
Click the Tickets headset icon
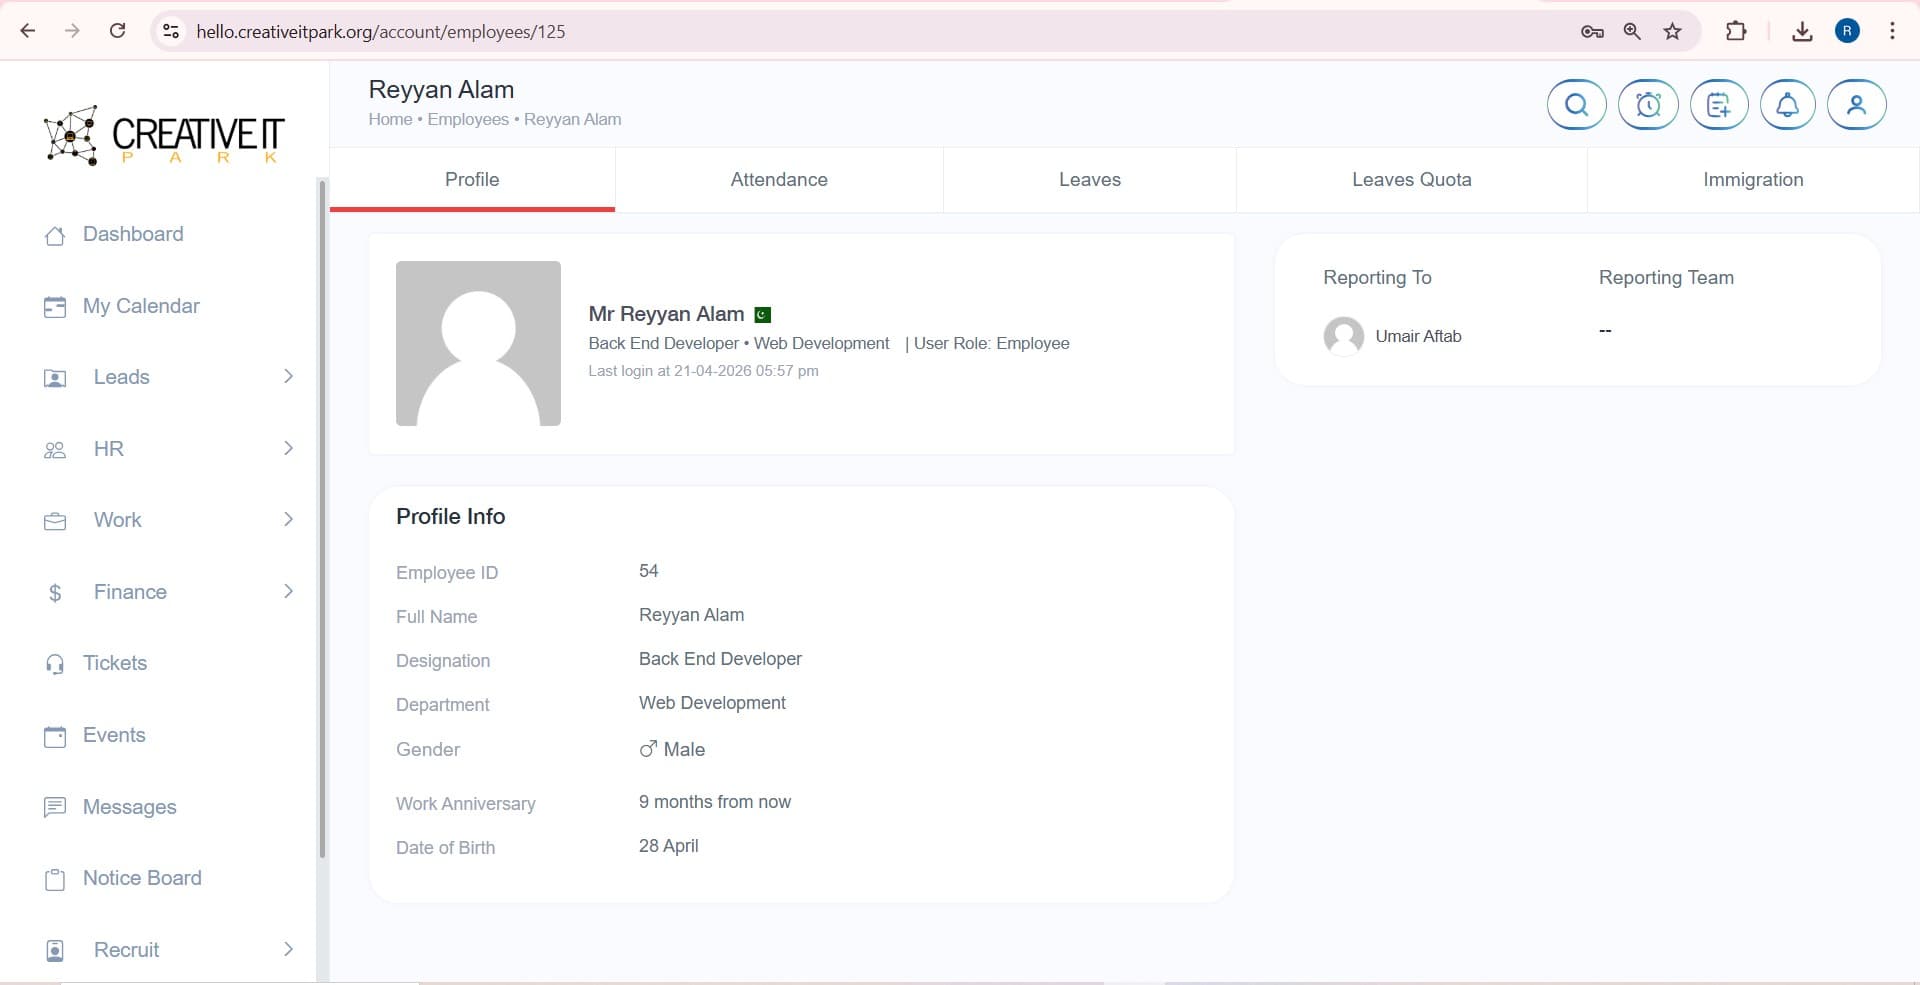55,664
